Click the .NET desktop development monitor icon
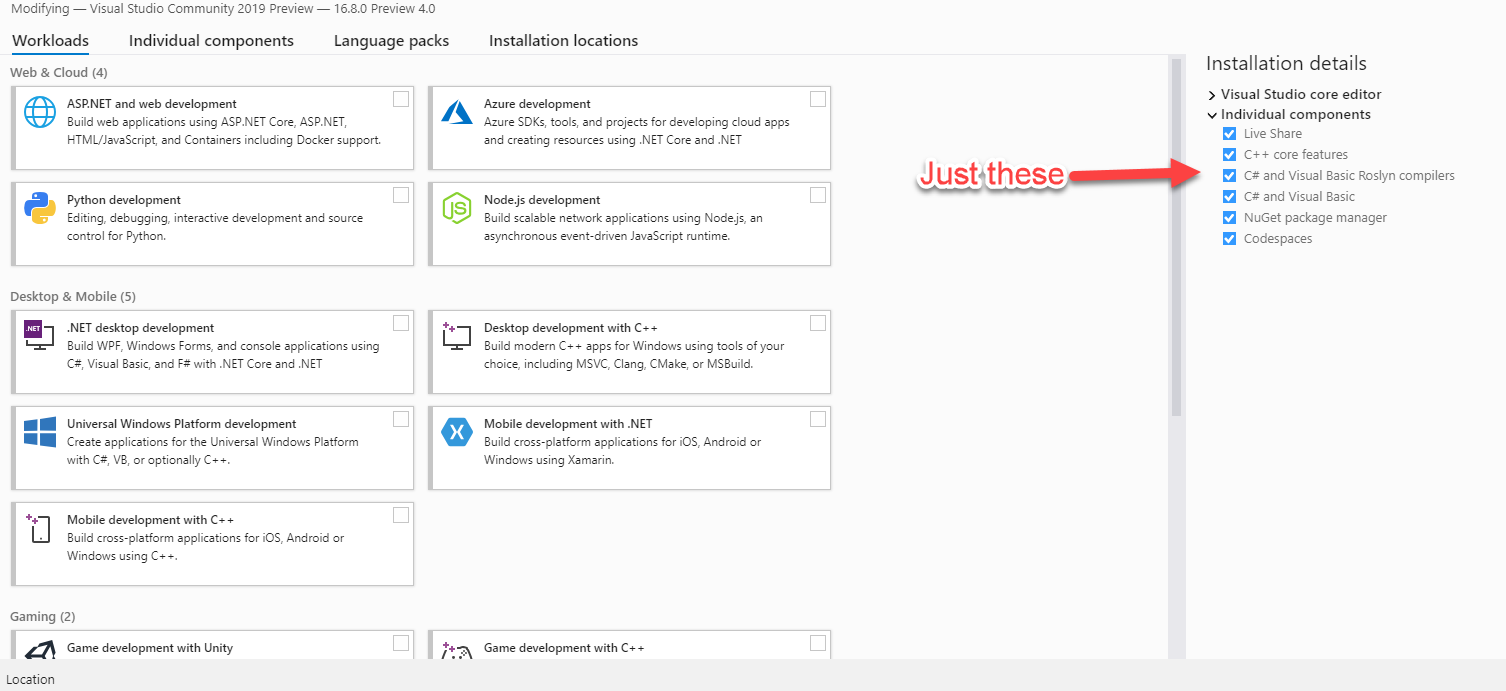Screen dimensions: 1506x691 40,336
